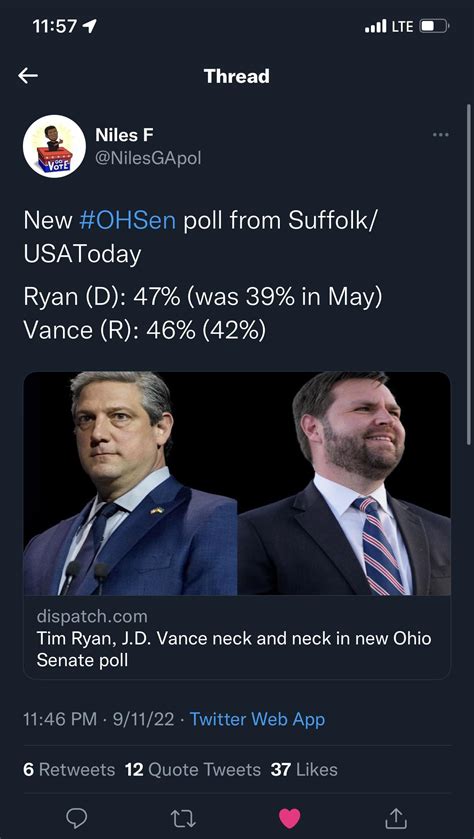The height and width of the screenshot is (839, 474).
Task: Open the dispatch.com article headline
Action: pyautogui.click(x=234, y=649)
